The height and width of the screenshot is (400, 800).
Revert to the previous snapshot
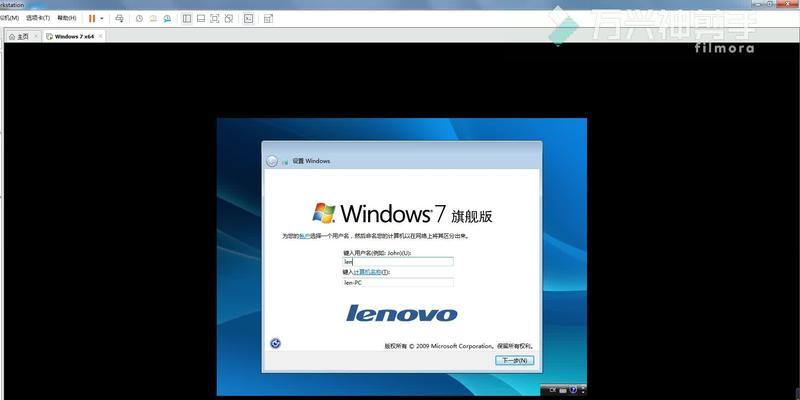(x=153, y=18)
